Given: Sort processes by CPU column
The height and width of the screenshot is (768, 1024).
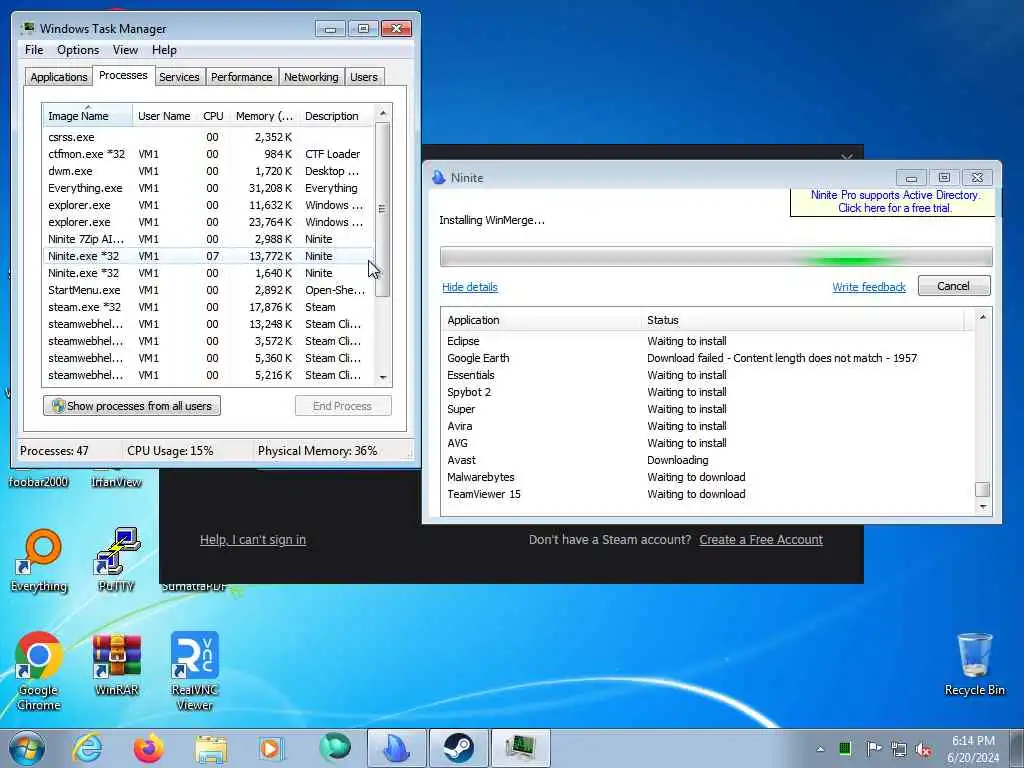Looking at the screenshot, I should pyautogui.click(x=213, y=116).
